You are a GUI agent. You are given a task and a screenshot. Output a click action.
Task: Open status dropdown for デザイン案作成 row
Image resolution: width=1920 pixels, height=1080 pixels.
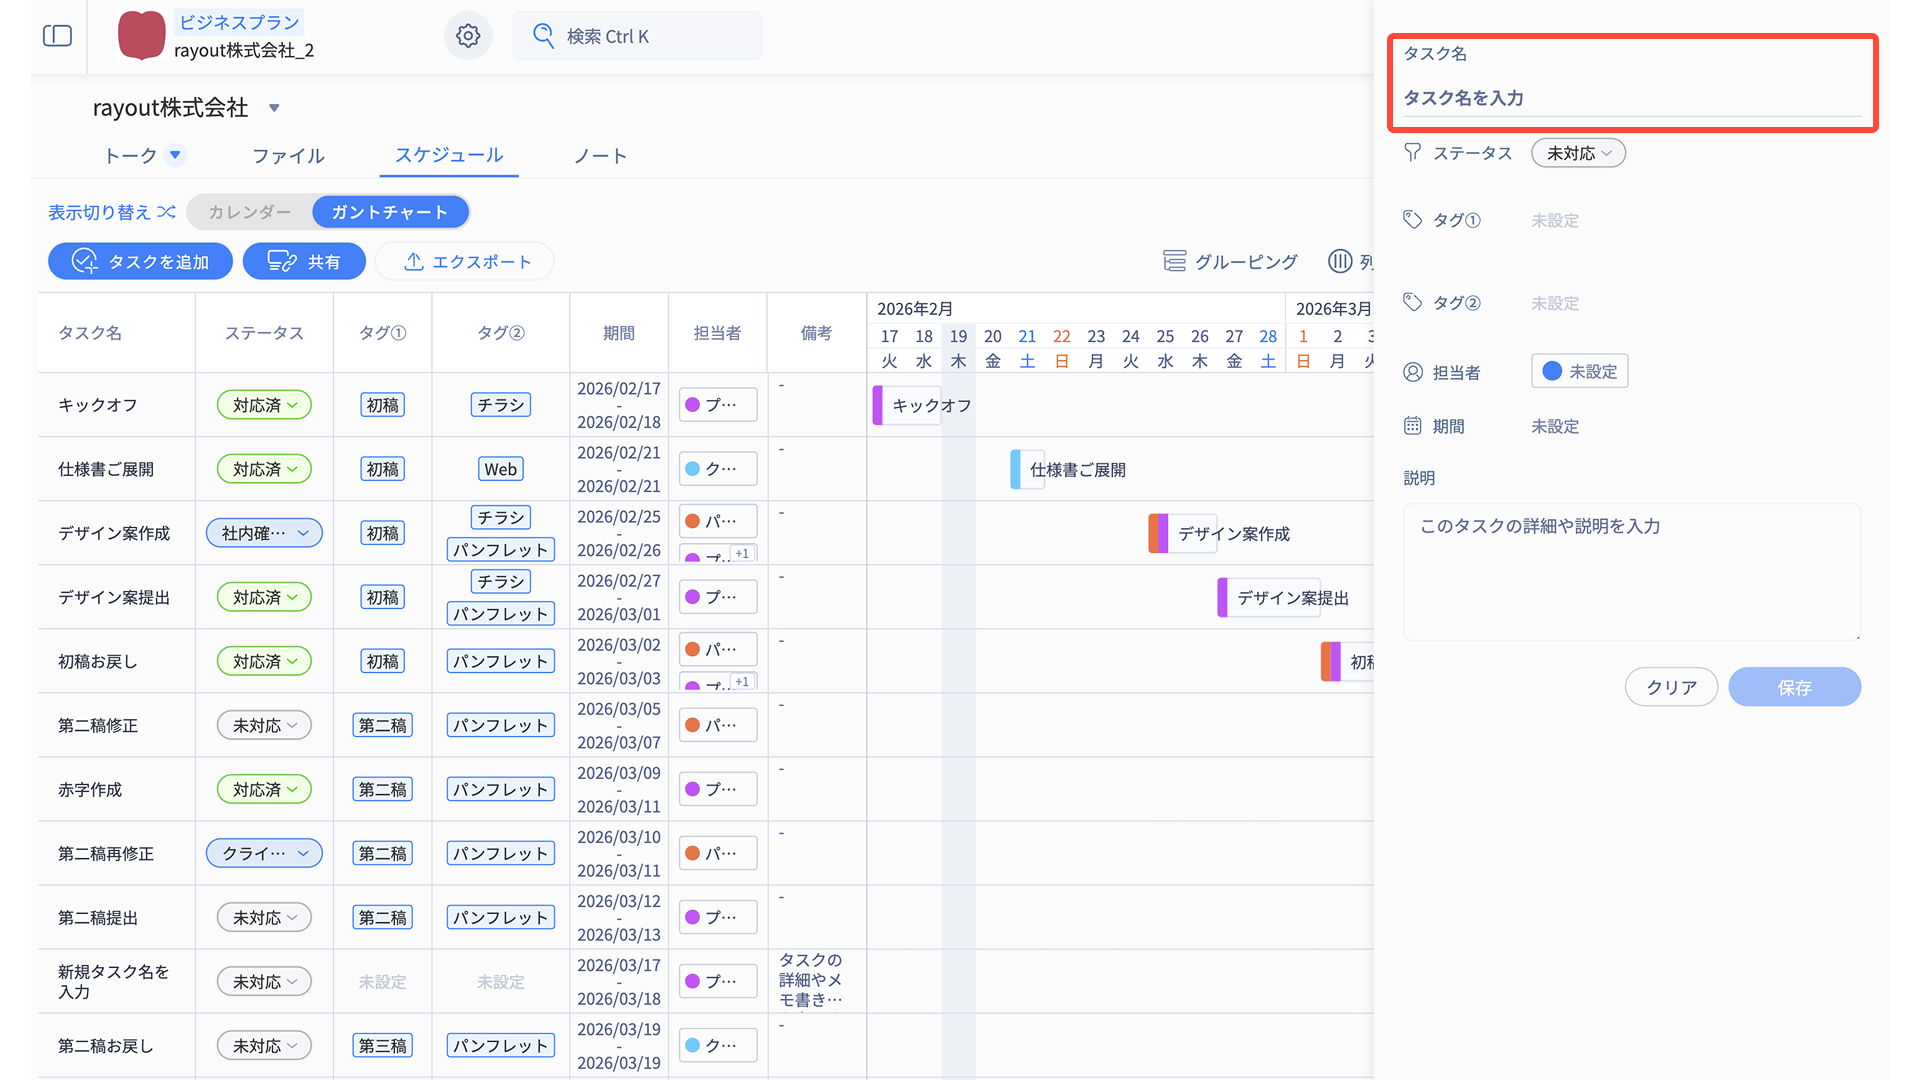pos(264,533)
